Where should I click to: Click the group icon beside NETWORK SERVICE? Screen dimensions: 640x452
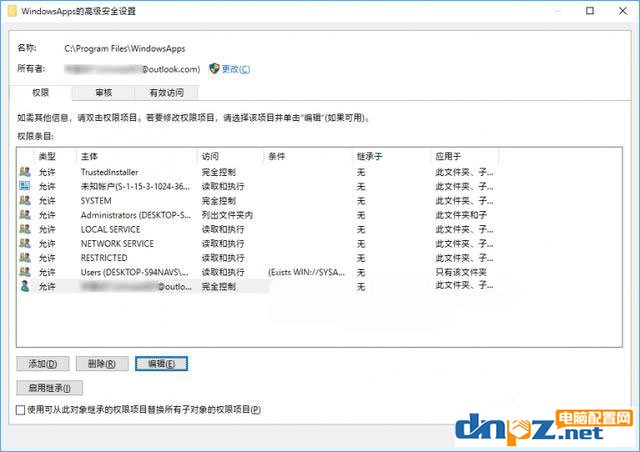(25, 243)
